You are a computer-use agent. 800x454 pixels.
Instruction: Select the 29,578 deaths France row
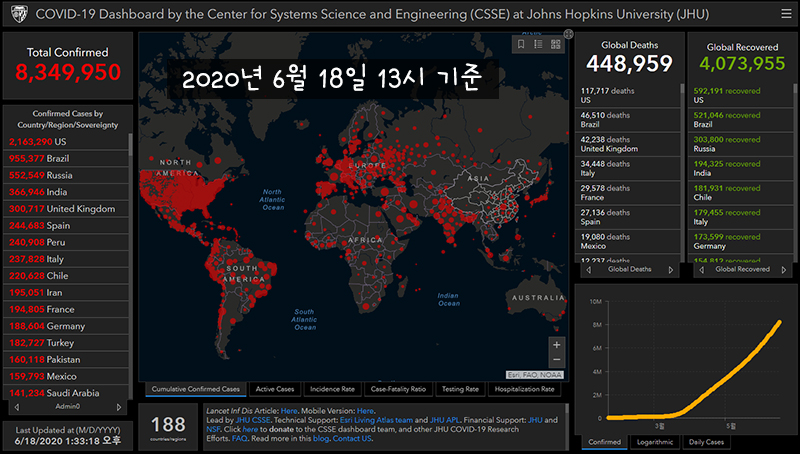click(628, 193)
